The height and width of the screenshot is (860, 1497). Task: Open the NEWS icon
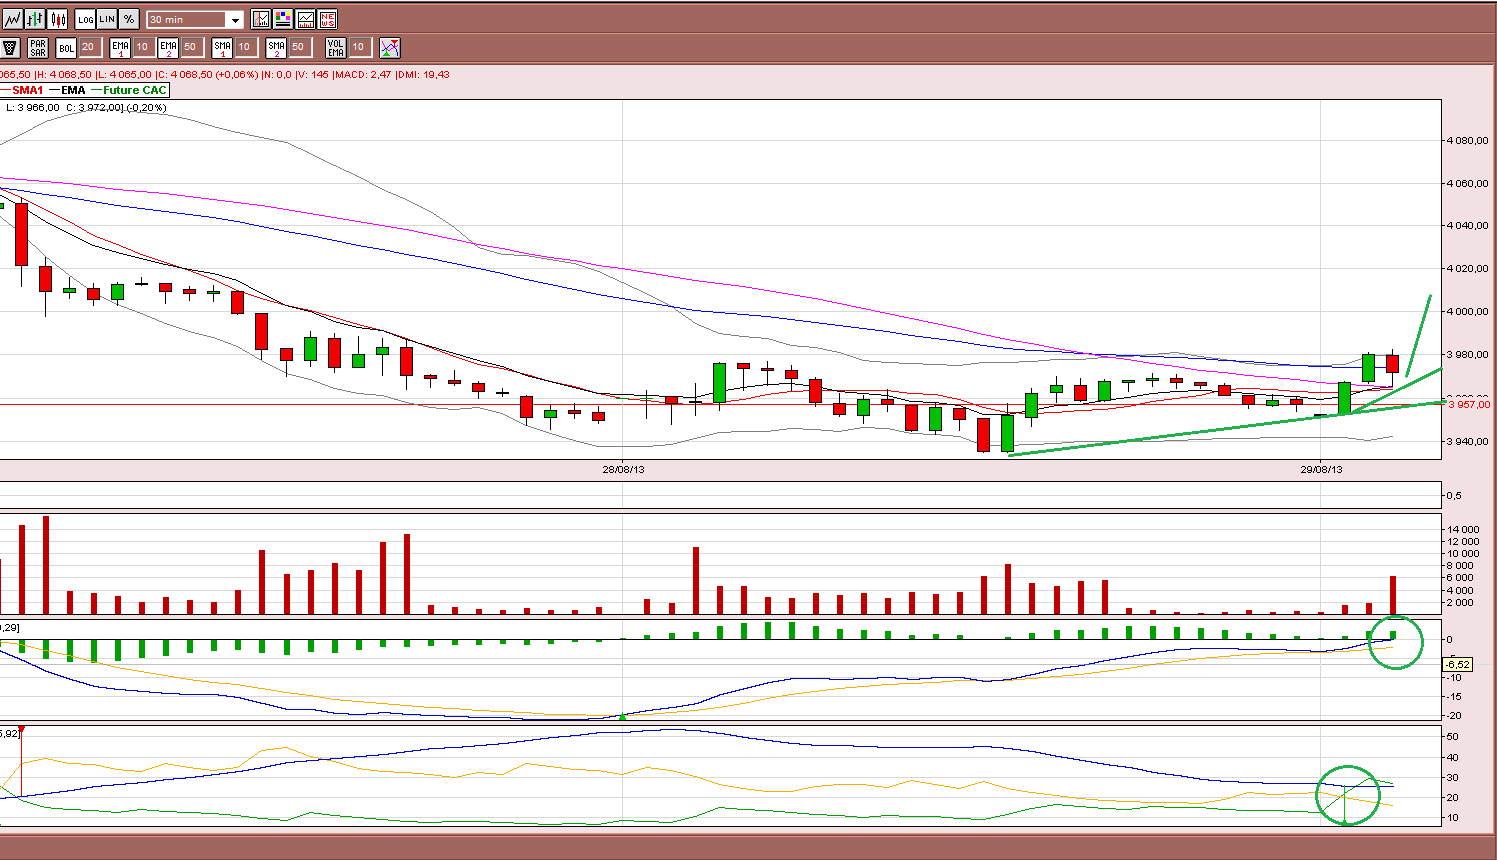[327, 19]
